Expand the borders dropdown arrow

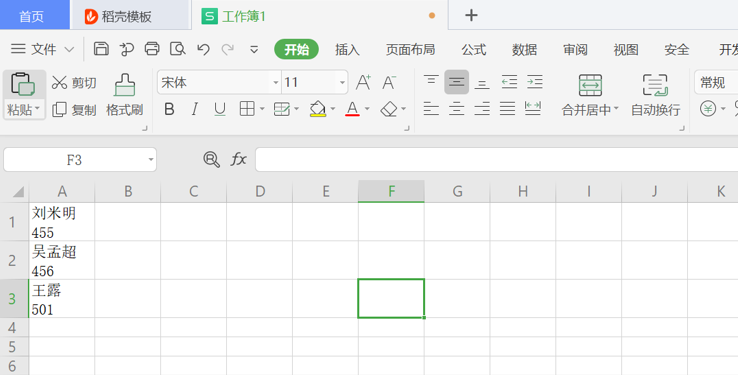[262, 109]
